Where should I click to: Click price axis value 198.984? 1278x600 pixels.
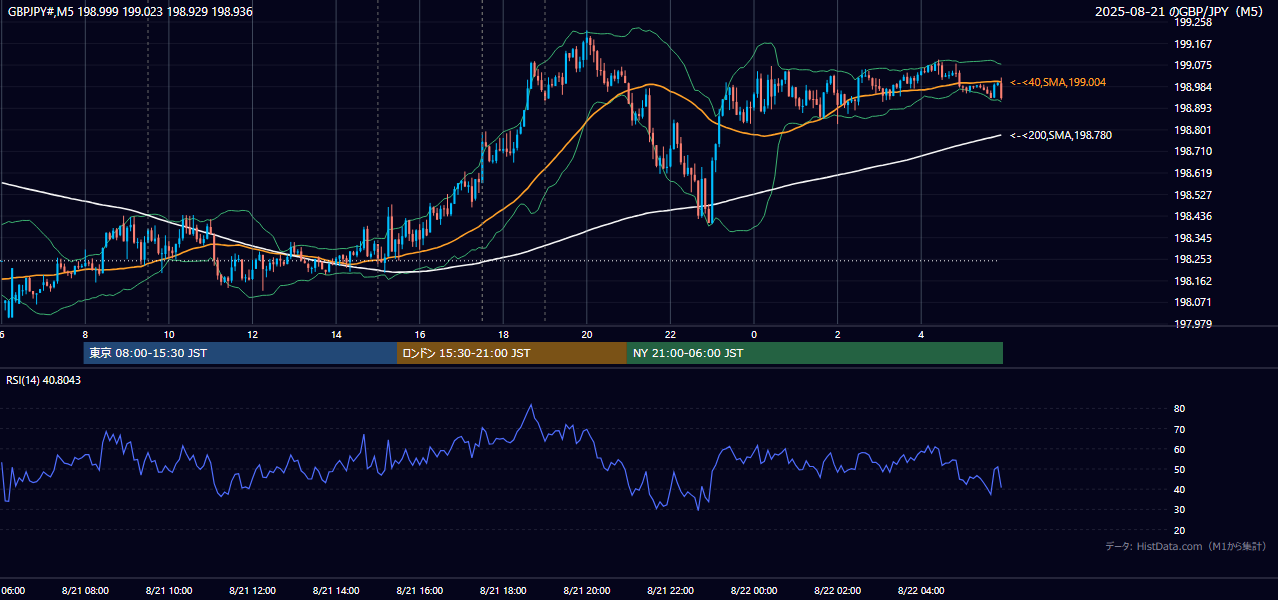pyautogui.click(x=1193, y=87)
